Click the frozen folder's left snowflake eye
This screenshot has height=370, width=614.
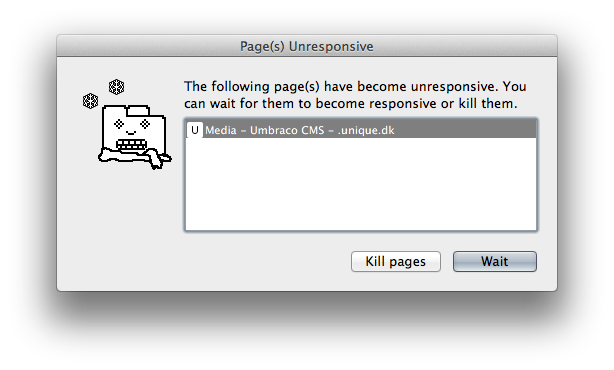[119, 124]
